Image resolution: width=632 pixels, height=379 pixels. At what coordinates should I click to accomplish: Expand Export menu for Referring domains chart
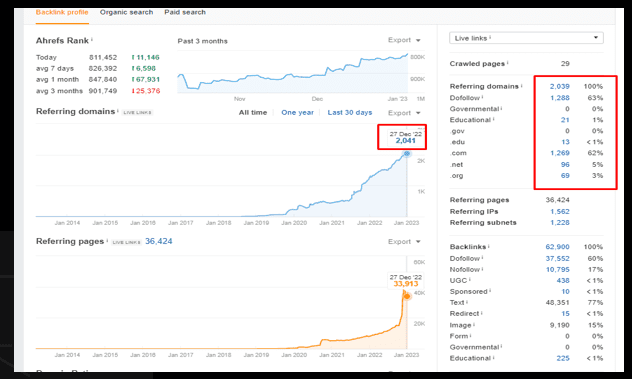[404, 113]
